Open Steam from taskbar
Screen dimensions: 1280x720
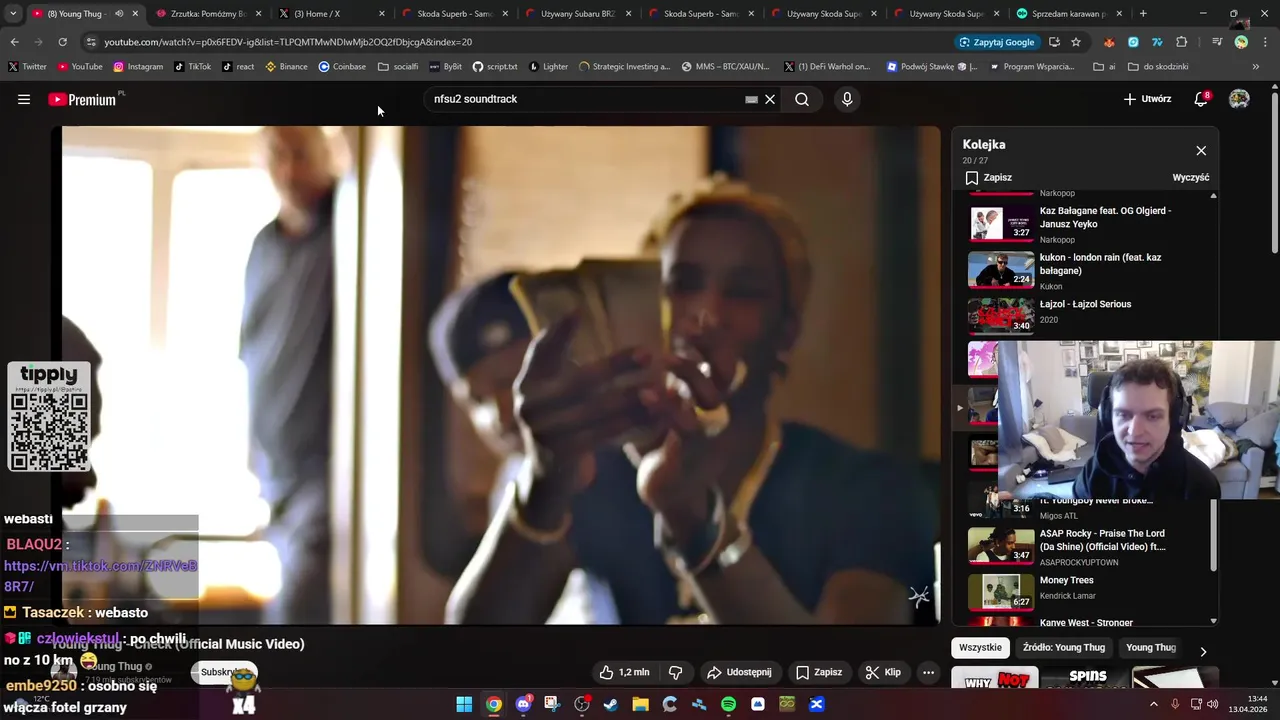611,704
